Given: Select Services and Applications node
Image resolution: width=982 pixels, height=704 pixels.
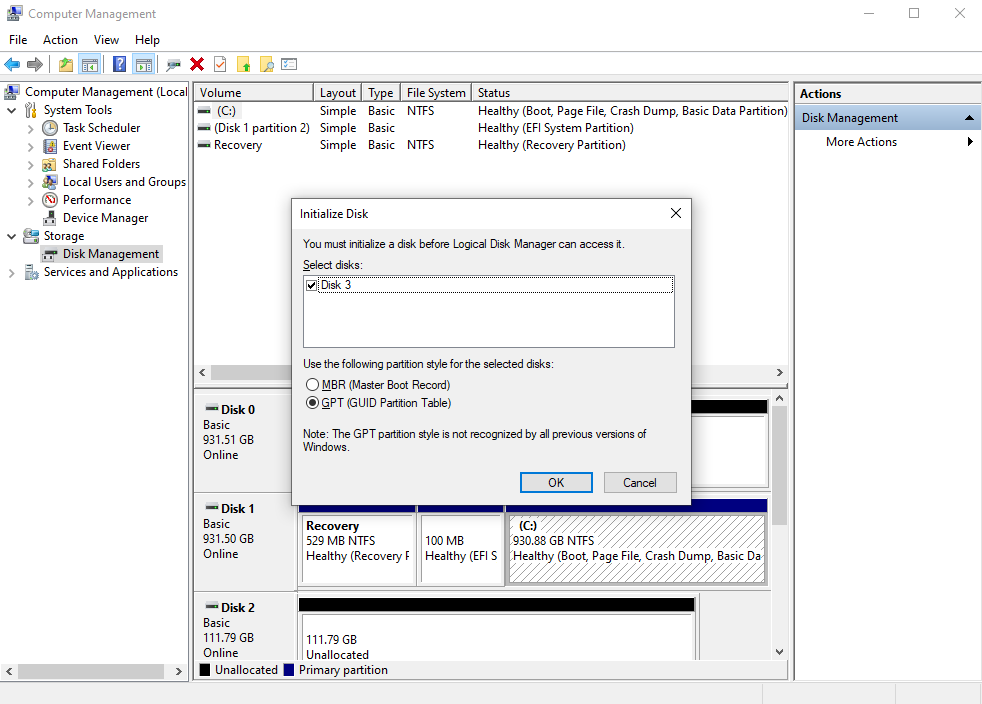Looking at the screenshot, I should 111,272.
